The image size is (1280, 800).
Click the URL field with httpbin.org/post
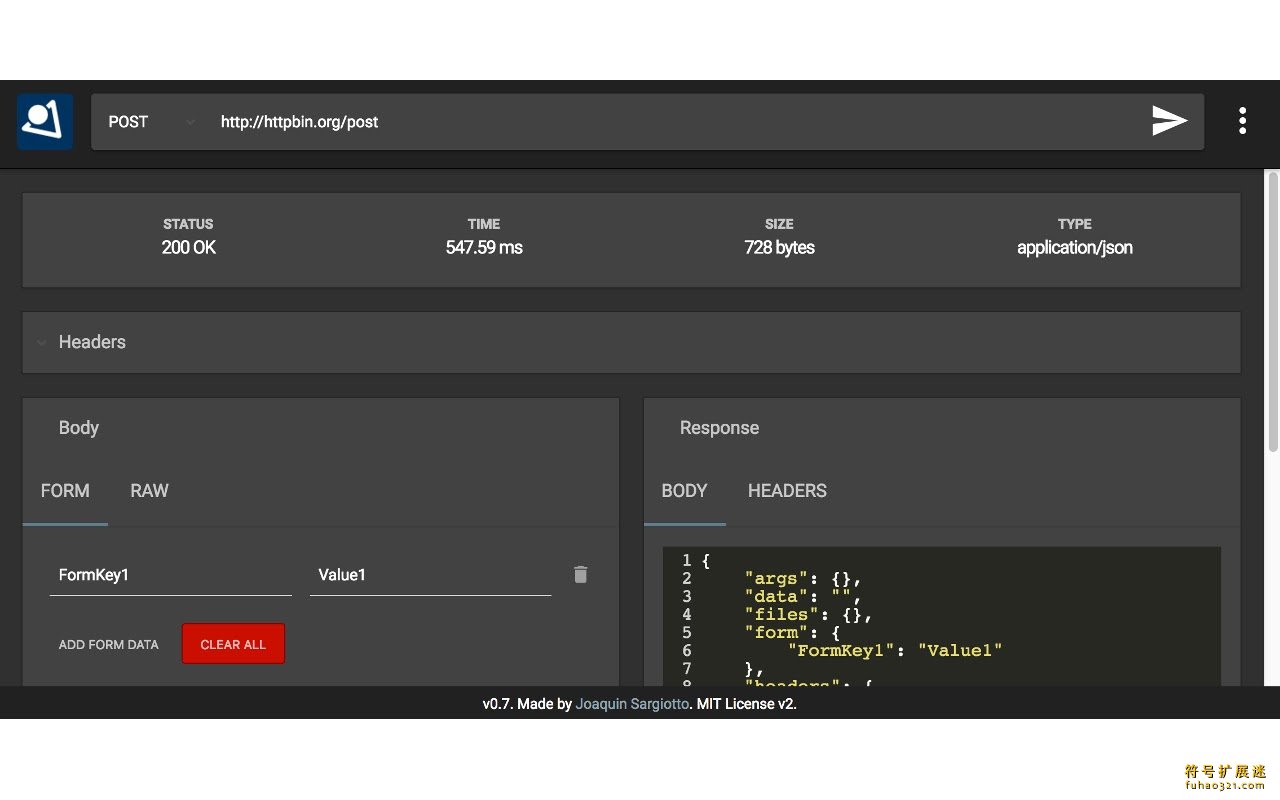[x=675, y=122]
